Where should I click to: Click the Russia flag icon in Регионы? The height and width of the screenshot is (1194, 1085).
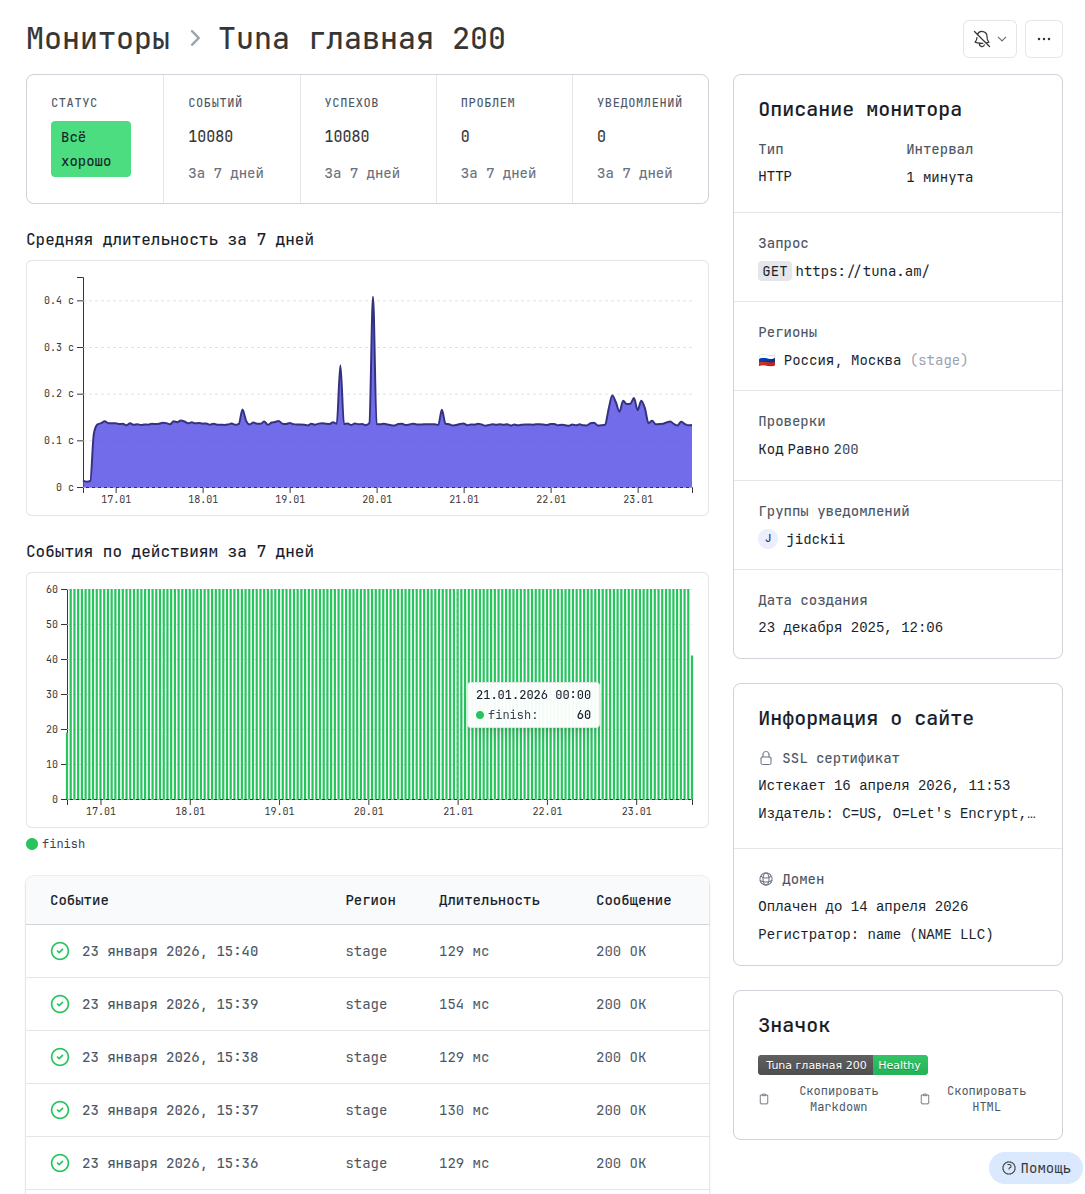click(767, 360)
